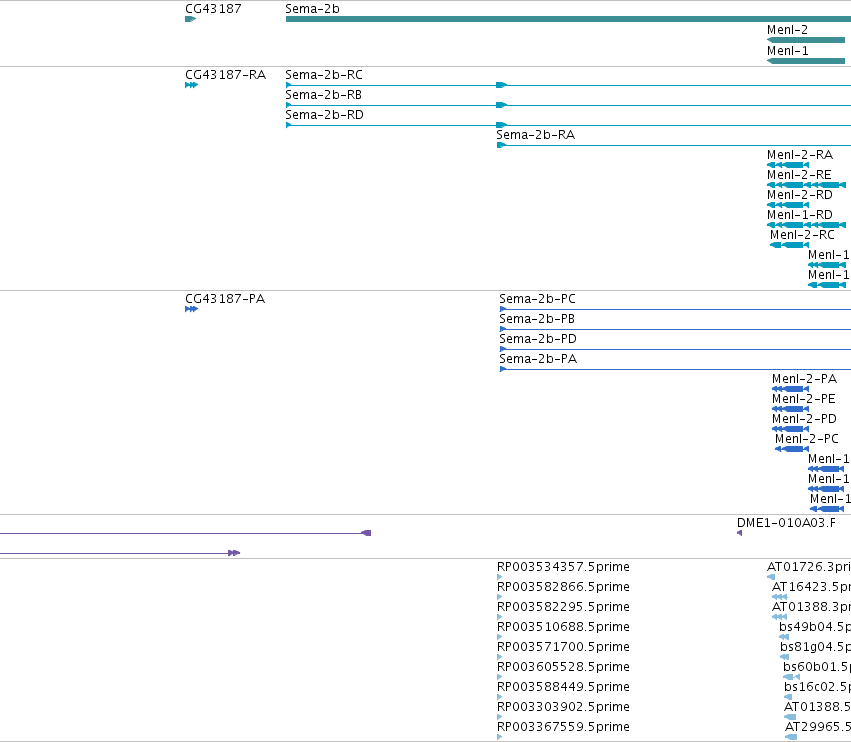Image resolution: width=851 pixels, height=742 pixels.
Task: Click the teal CG43187 gene arrow glyph
Action: (190, 19)
